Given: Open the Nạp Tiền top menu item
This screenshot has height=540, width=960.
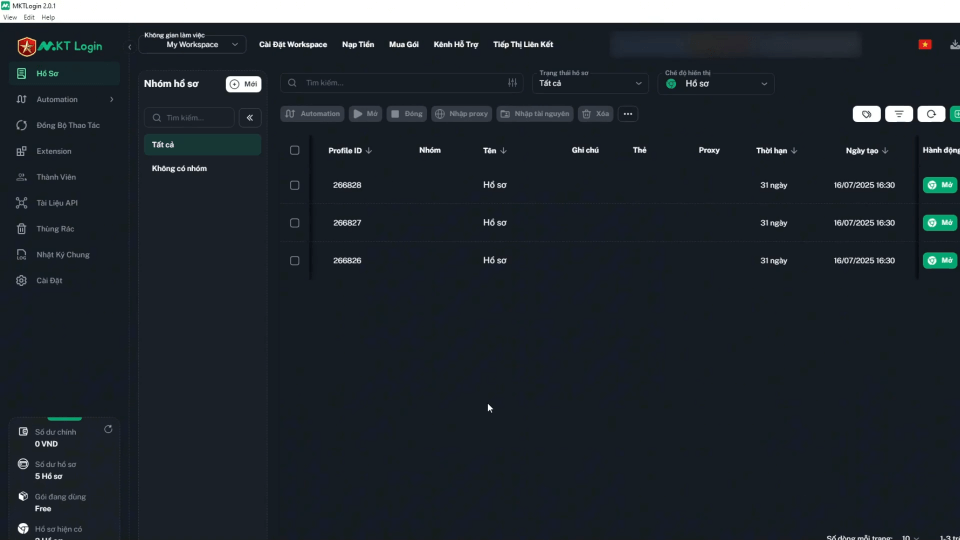Looking at the screenshot, I should [x=358, y=45].
